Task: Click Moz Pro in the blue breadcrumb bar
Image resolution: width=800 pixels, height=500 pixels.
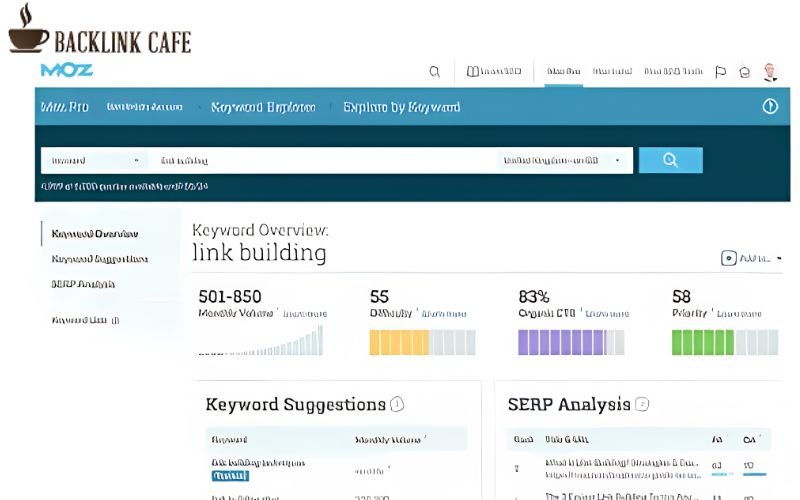Action: coord(65,107)
